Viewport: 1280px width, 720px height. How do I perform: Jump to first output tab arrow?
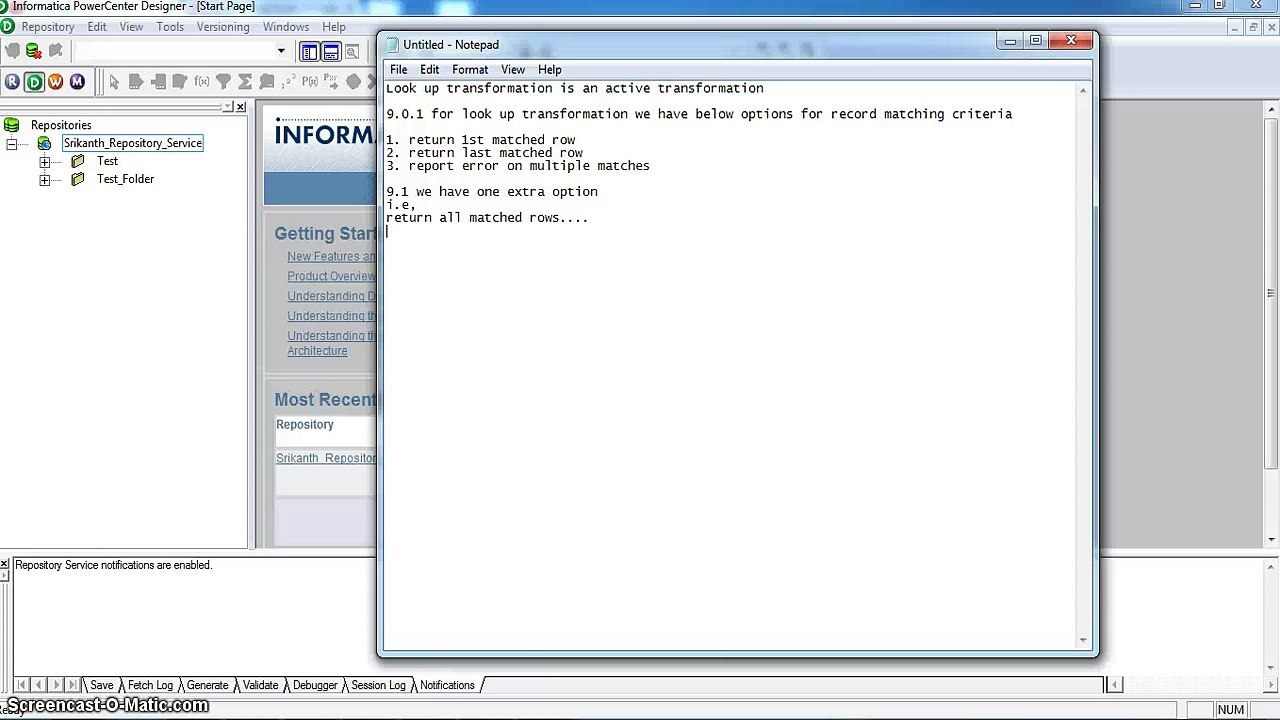(x=21, y=685)
